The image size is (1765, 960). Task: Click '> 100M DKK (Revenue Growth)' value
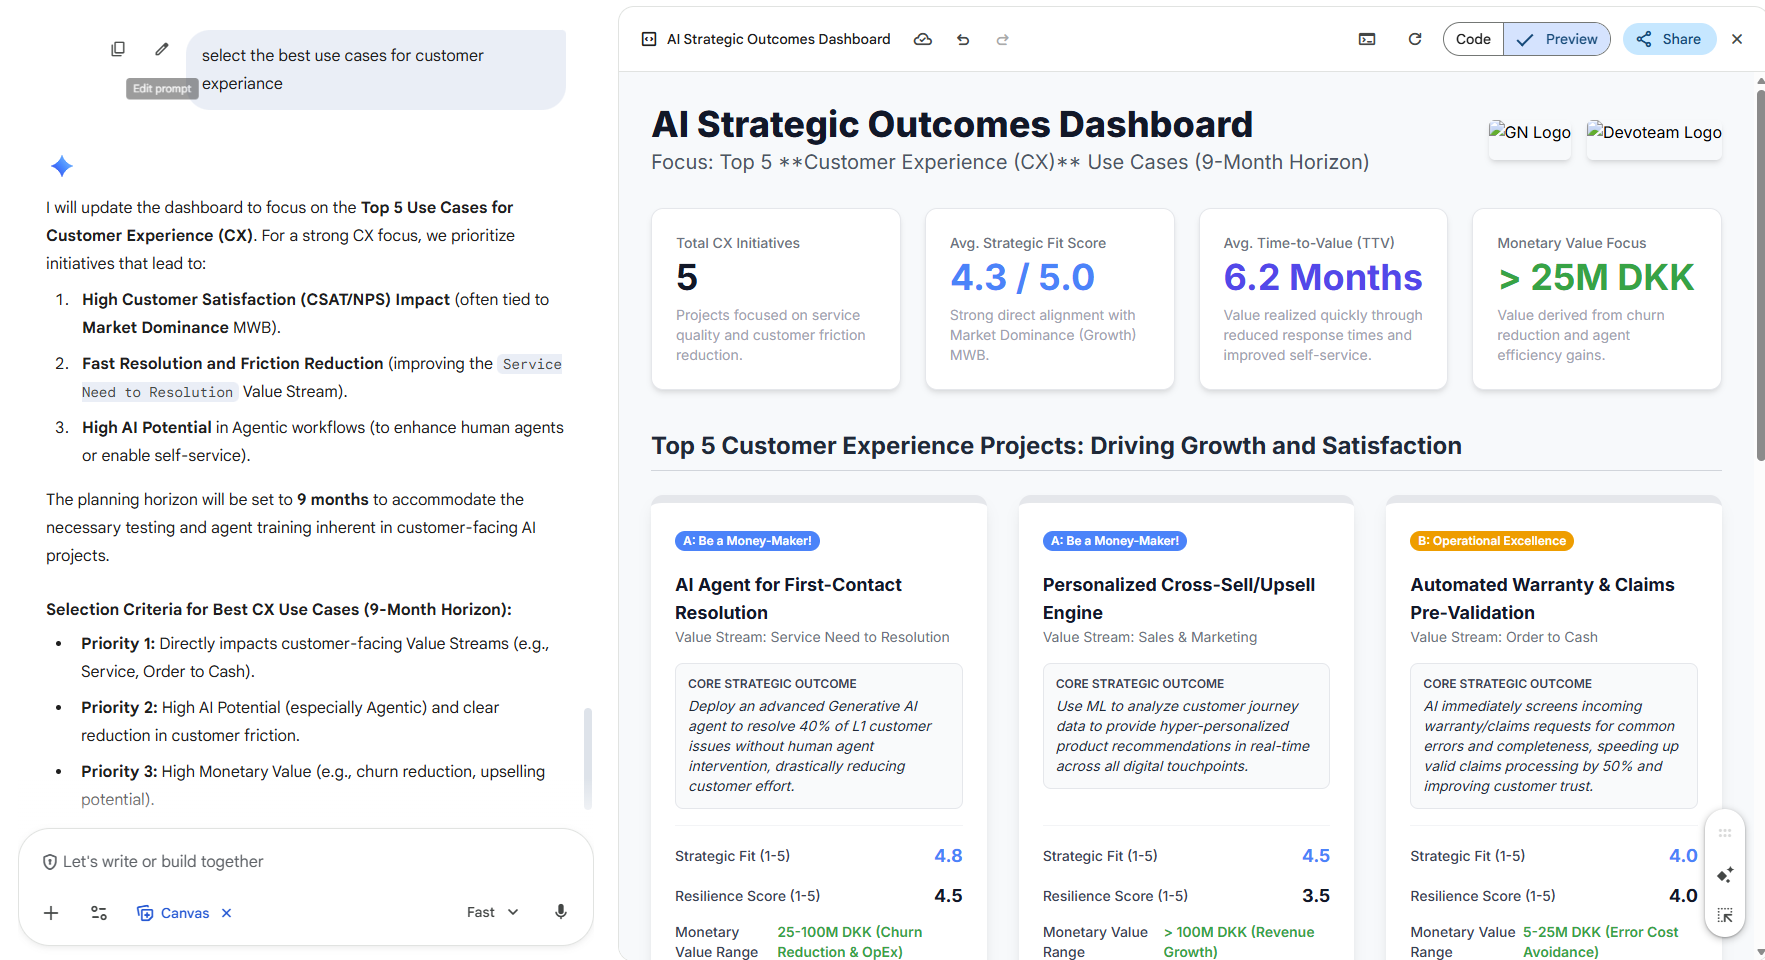pyautogui.click(x=1239, y=942)
